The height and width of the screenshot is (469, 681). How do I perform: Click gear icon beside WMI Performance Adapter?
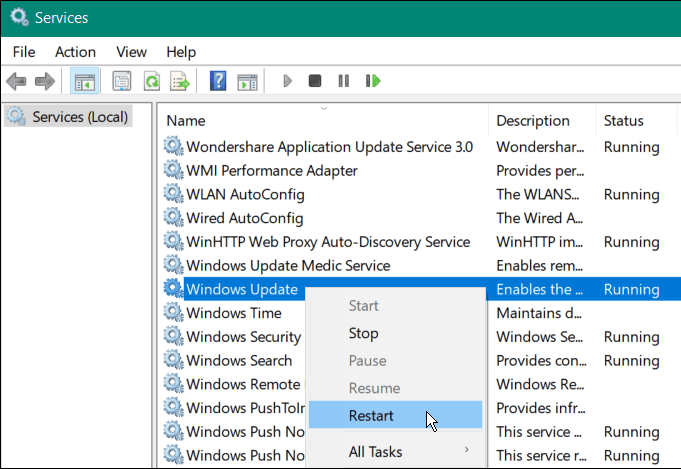tap(173, 170)
